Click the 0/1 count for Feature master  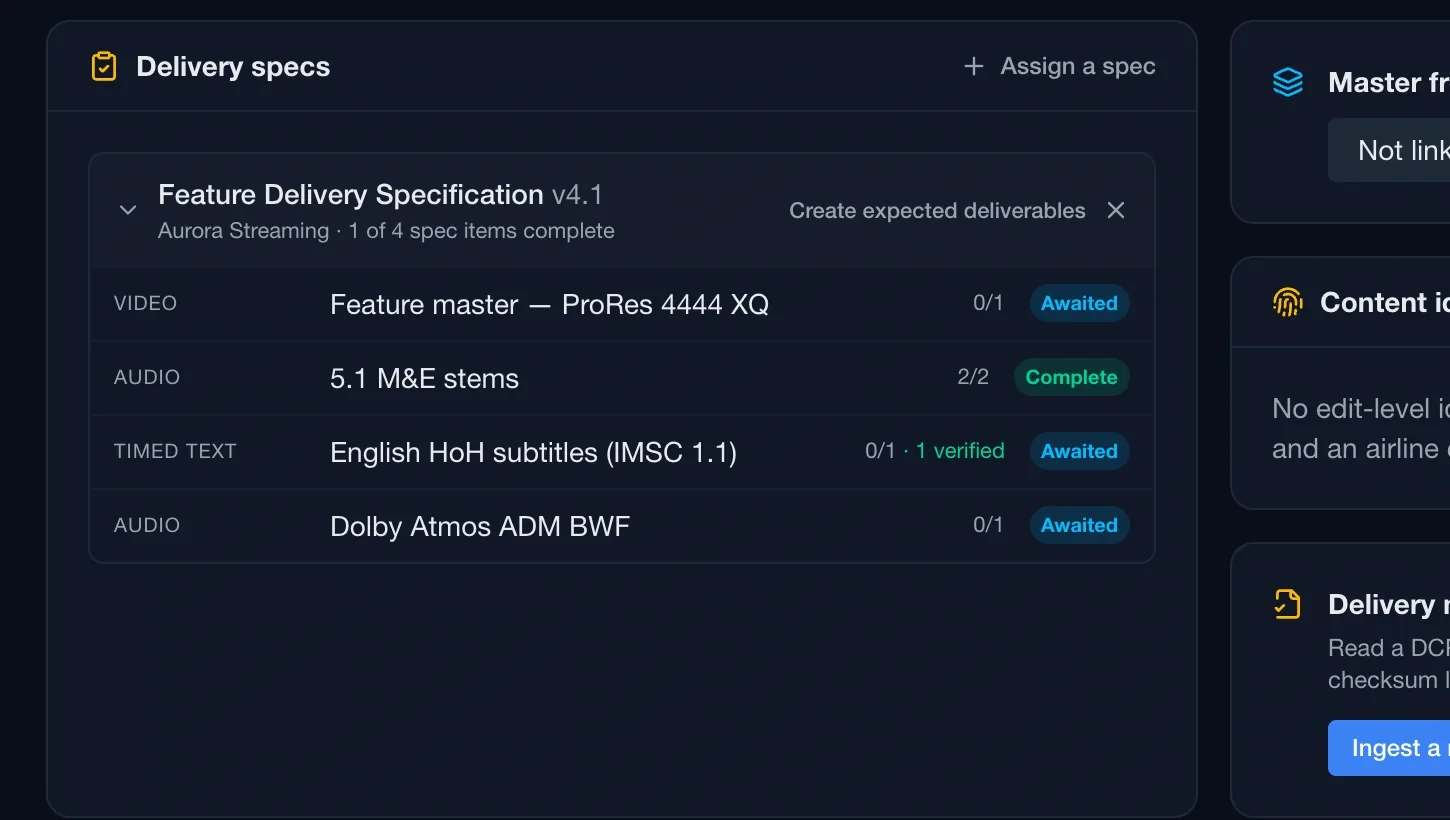988,303
